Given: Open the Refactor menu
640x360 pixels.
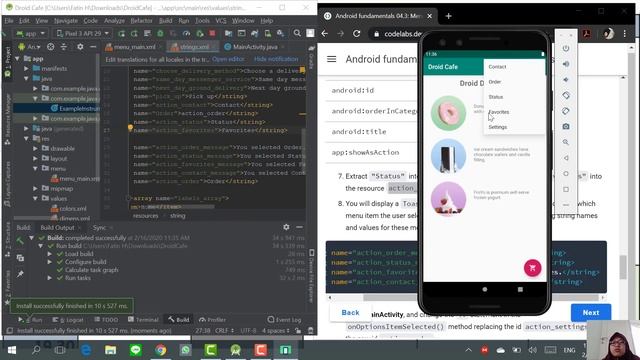Looking at the screenshot, I should pos(141,20).
